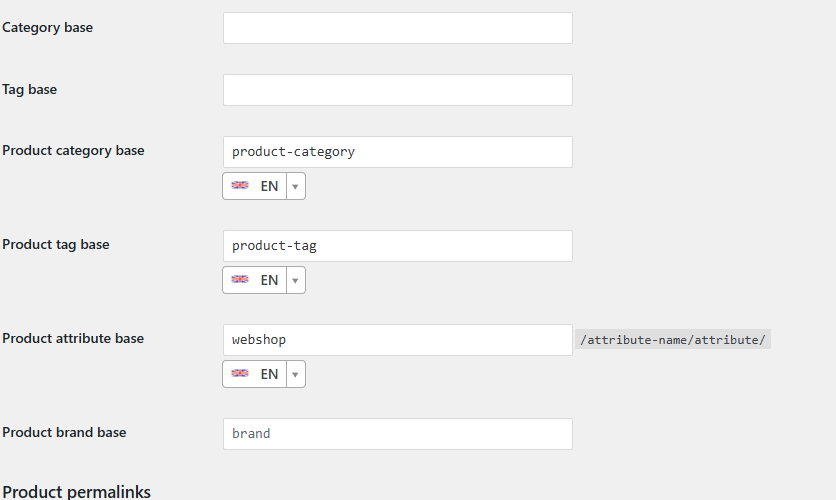Screen dimensions: 836x500
Task: Click UK flag icon below webshop field
Action: click(x=240, y=373)
